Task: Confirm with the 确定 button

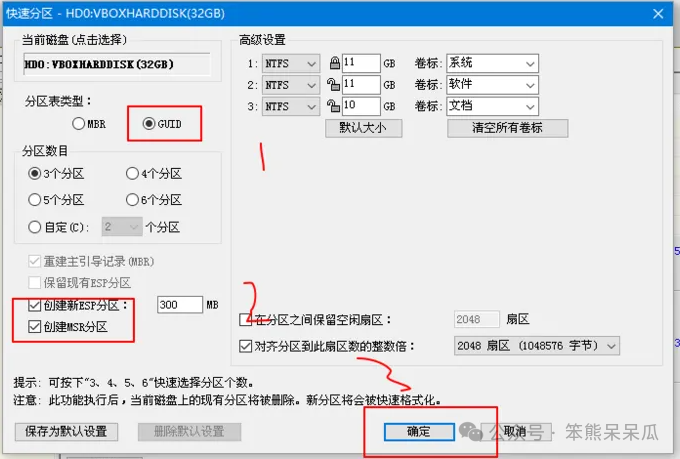Action: coord(419,432)
